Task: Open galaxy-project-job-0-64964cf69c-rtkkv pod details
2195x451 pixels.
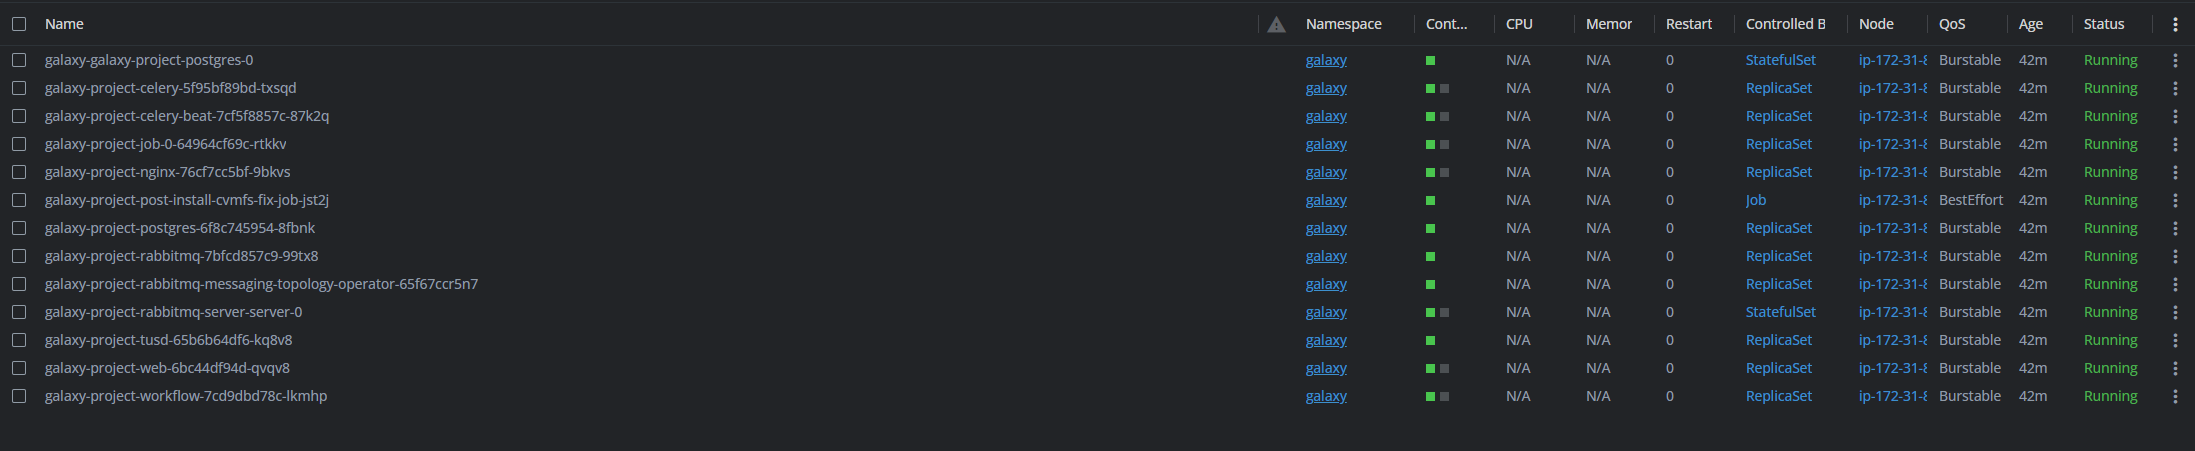Action: coord(166,144)
